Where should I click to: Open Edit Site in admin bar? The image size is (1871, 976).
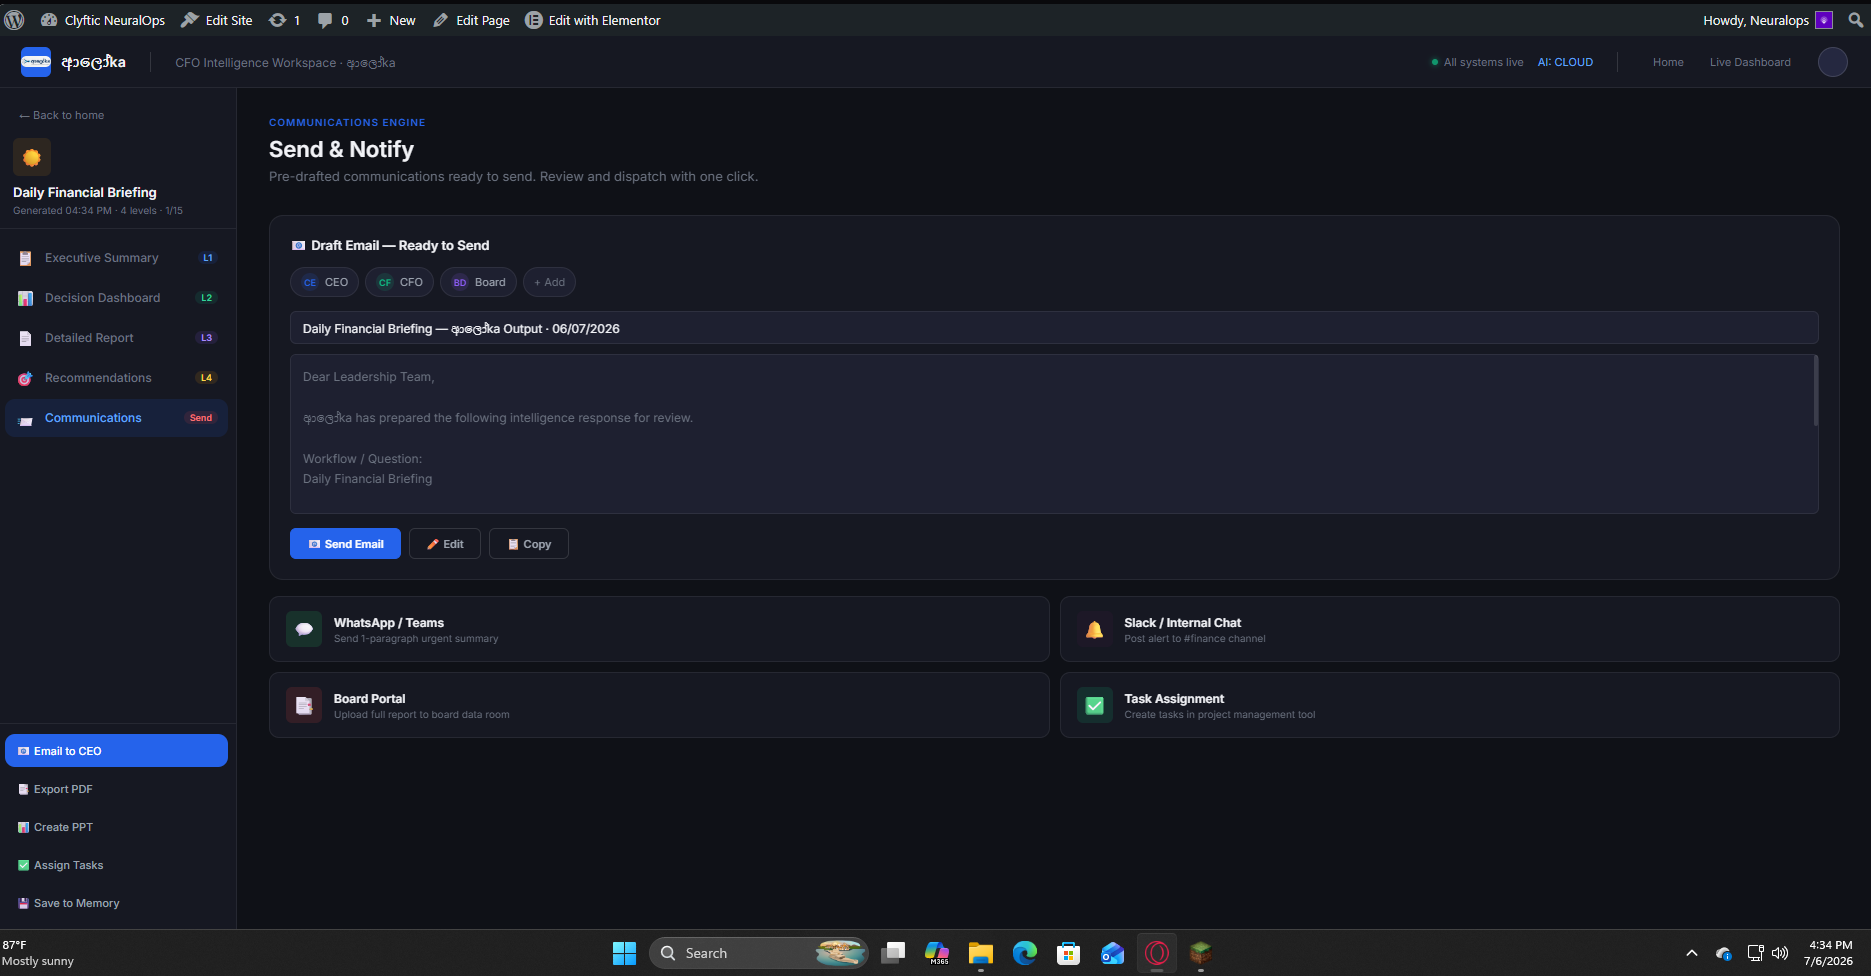tap(217, 20)
